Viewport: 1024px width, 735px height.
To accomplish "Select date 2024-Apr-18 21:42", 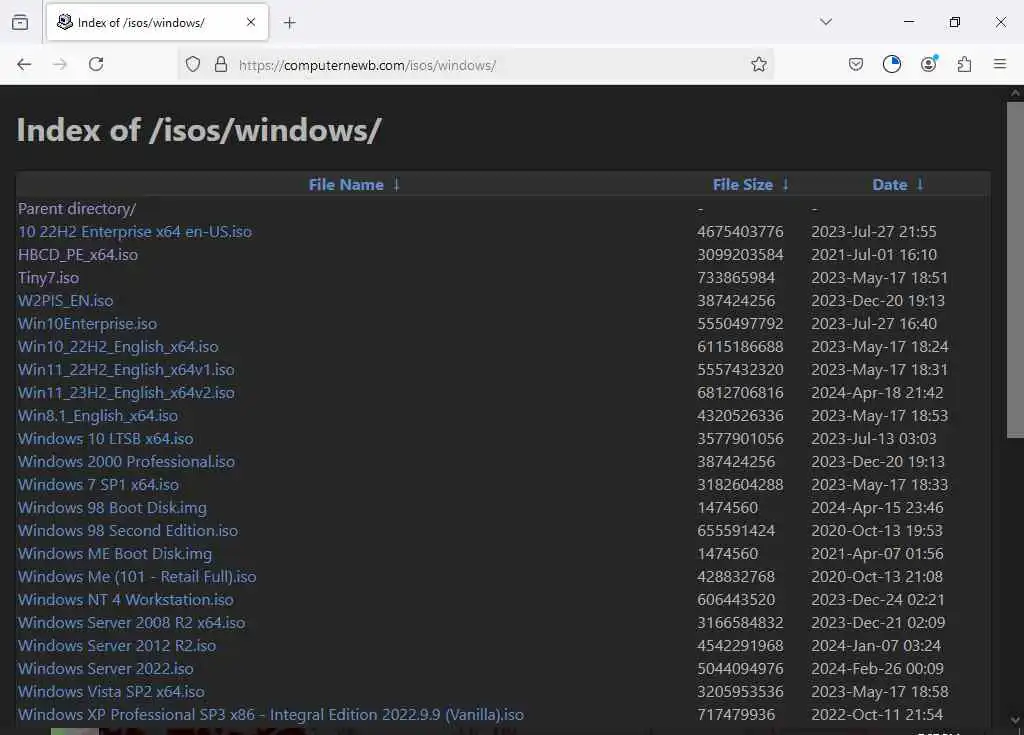I will [877, 393].
